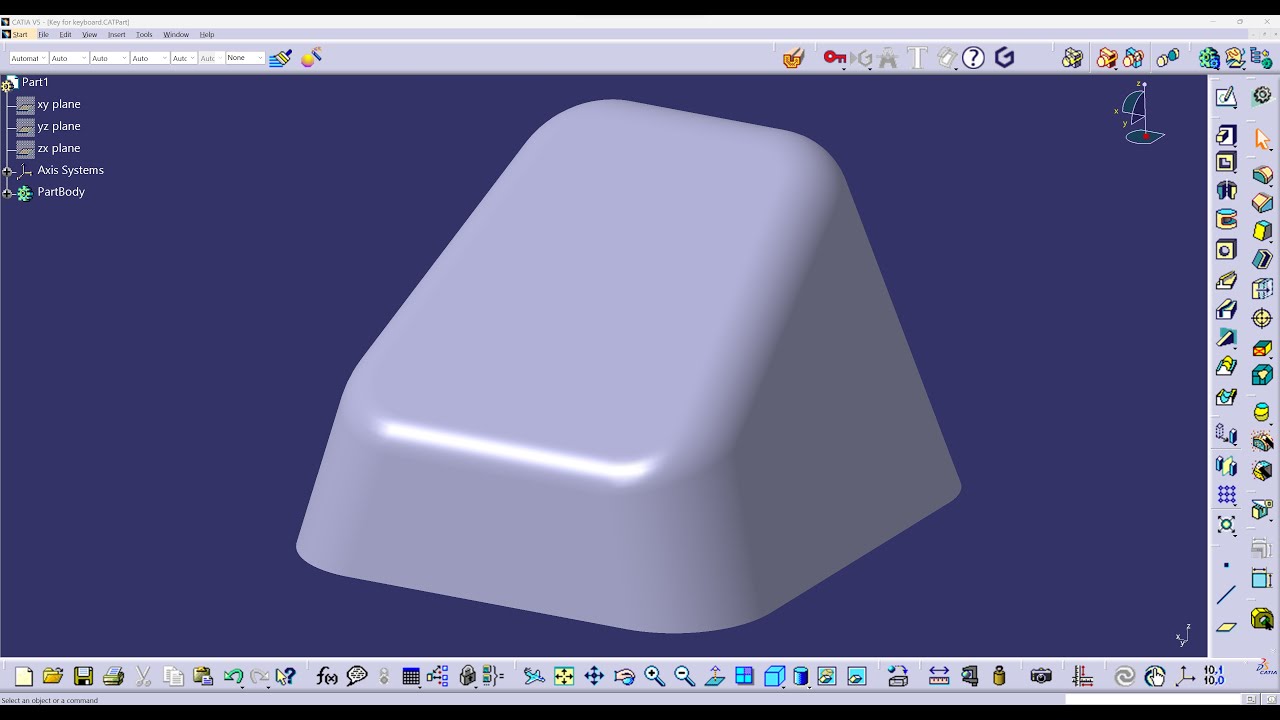Open the second Auto dropdown

tap(109, 58)
